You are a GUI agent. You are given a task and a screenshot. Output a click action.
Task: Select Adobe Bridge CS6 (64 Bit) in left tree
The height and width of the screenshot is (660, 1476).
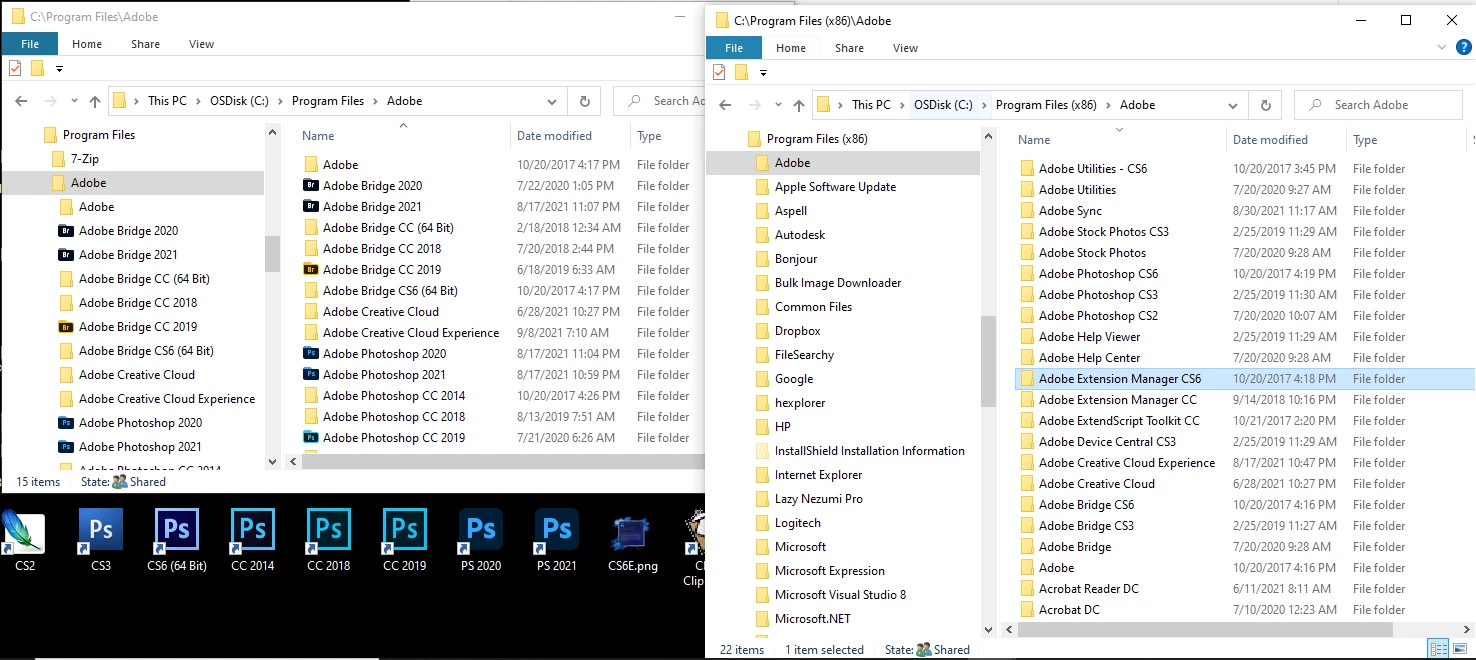click(x=146, y=351)
